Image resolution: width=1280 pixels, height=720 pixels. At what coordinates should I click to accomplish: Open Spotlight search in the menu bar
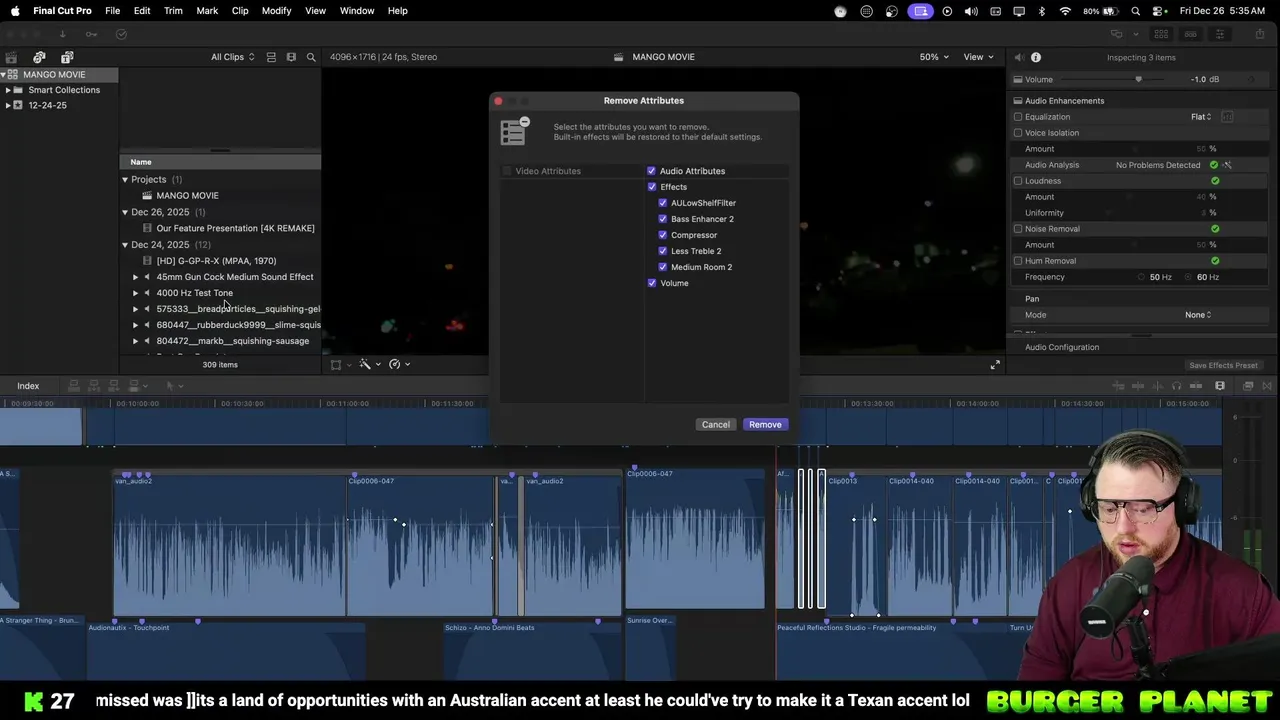(x=1135, y=11)
